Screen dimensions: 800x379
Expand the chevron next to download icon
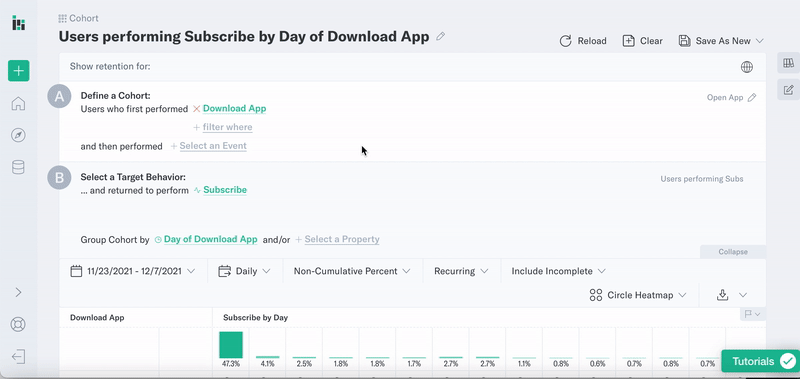(743, 295)
